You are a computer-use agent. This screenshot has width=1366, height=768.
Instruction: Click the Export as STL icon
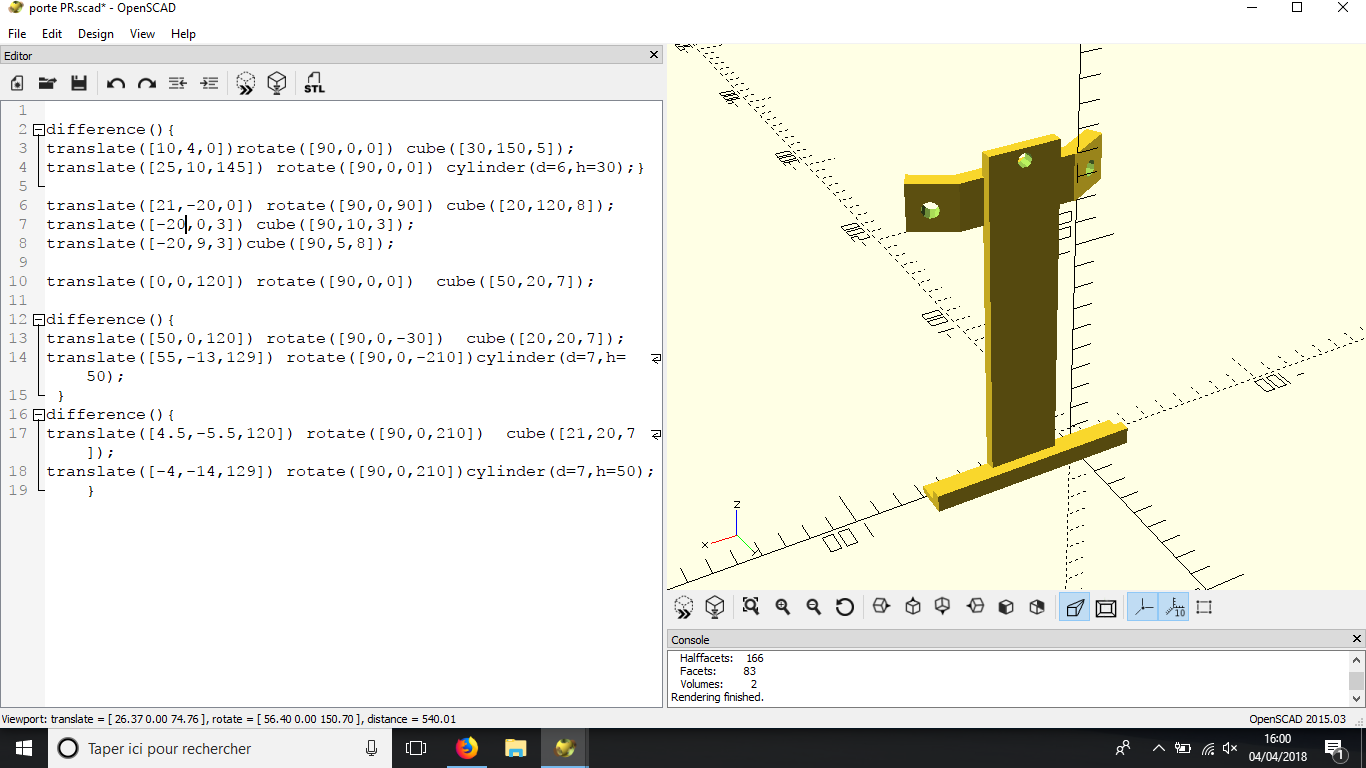[x=314, y=83]
